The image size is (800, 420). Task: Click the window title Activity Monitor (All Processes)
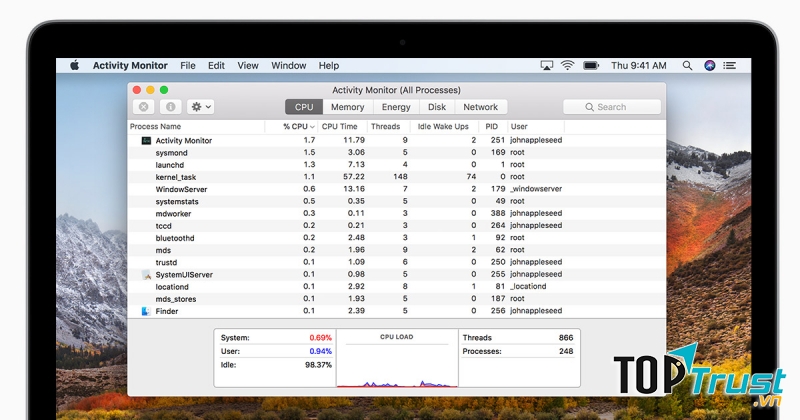pos(396,90)
